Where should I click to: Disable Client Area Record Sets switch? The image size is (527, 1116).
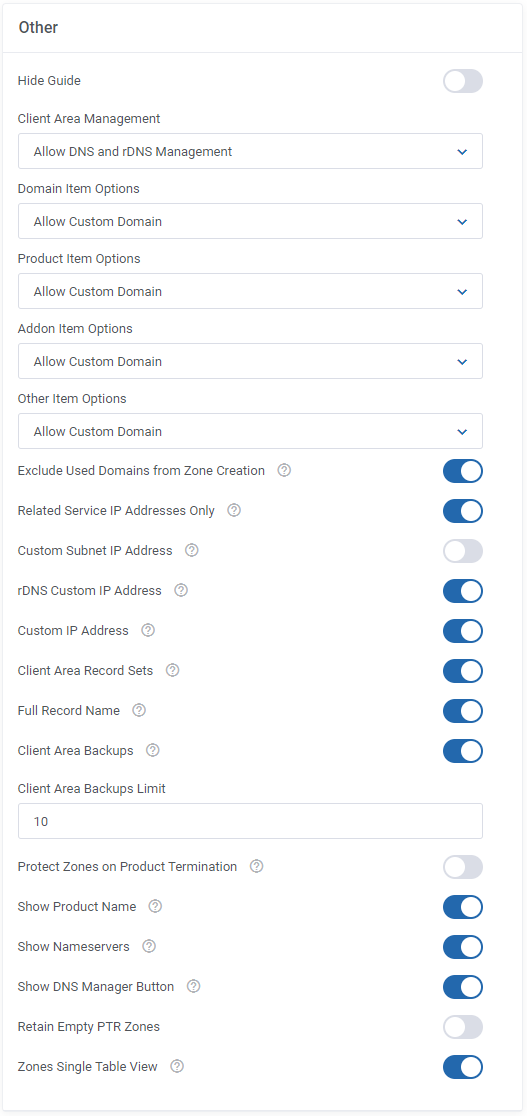click(x=463, y=670)
